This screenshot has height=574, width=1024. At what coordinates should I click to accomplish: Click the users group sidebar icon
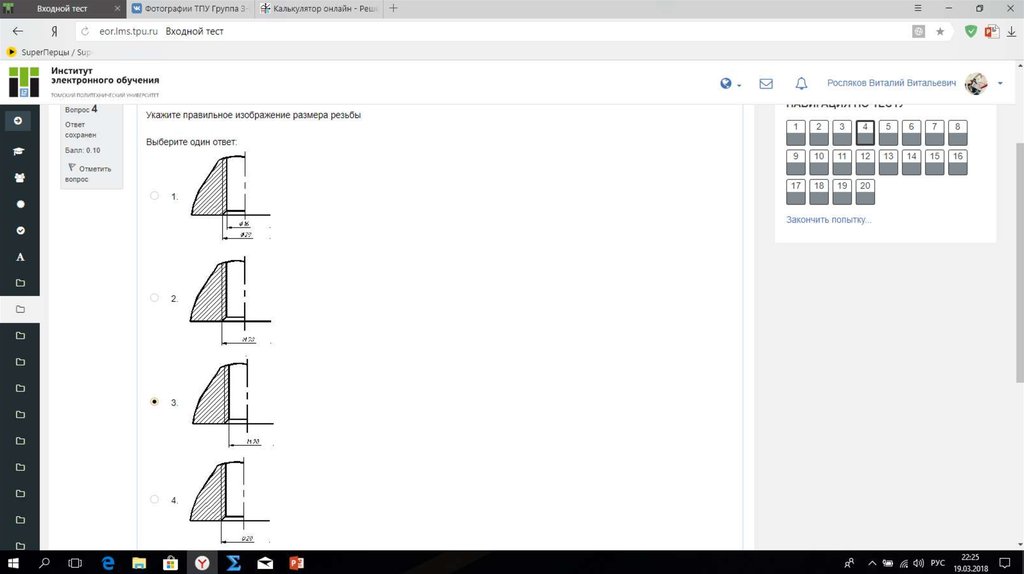point(20,177)
